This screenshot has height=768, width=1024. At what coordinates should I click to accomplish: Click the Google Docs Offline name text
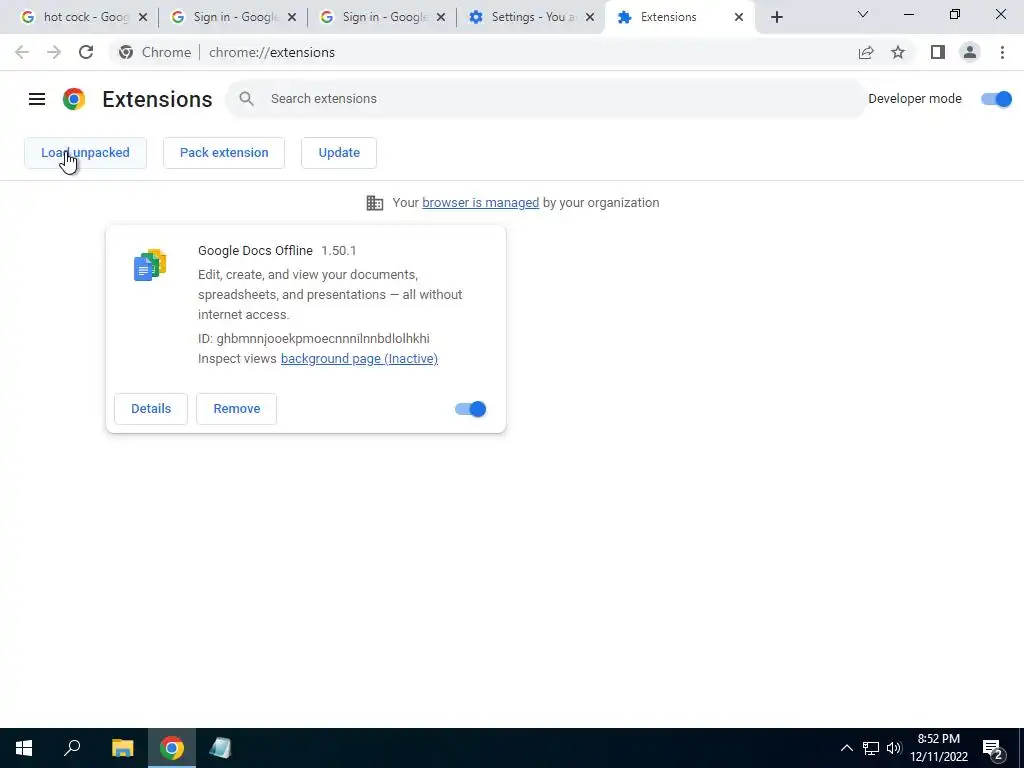(255, 251)
